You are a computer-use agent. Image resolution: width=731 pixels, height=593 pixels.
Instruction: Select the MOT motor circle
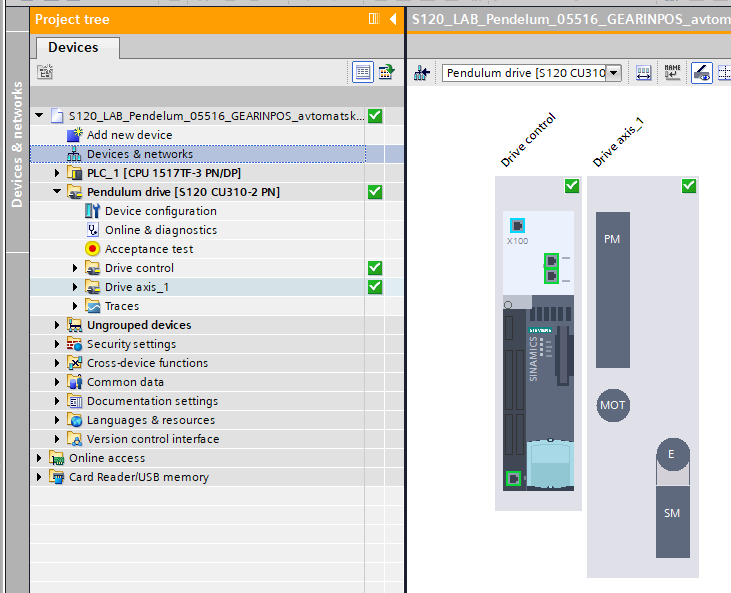[x=613, y=405]
